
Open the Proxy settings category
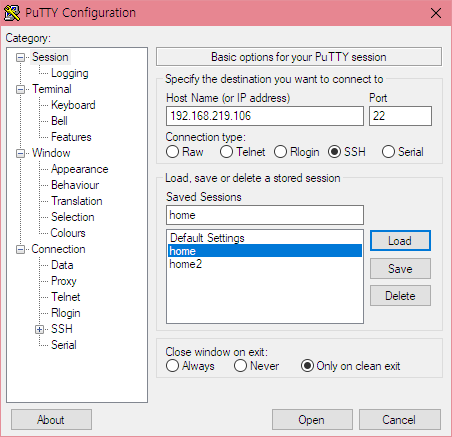64,281
